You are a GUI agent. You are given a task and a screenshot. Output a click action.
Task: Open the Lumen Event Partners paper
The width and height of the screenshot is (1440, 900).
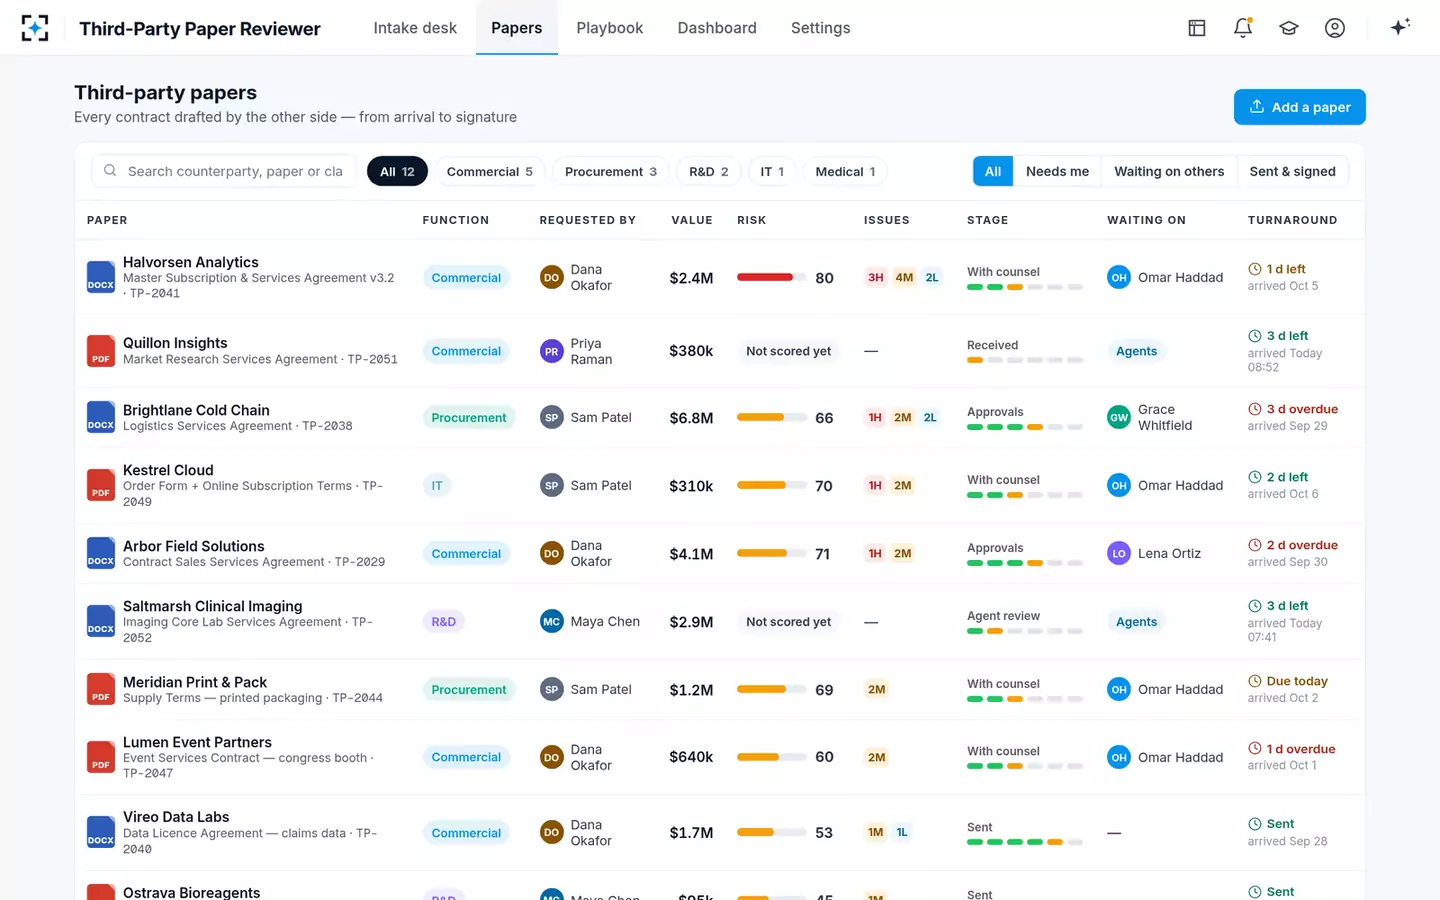[x=197, y=742]
